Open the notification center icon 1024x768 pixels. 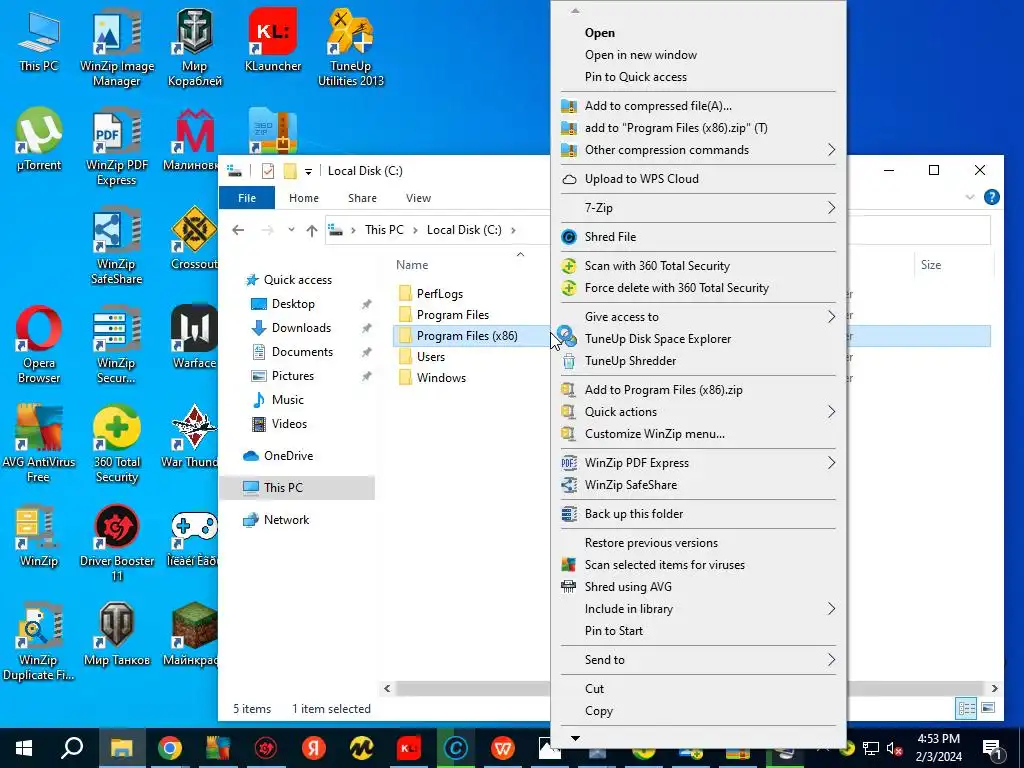992,748
